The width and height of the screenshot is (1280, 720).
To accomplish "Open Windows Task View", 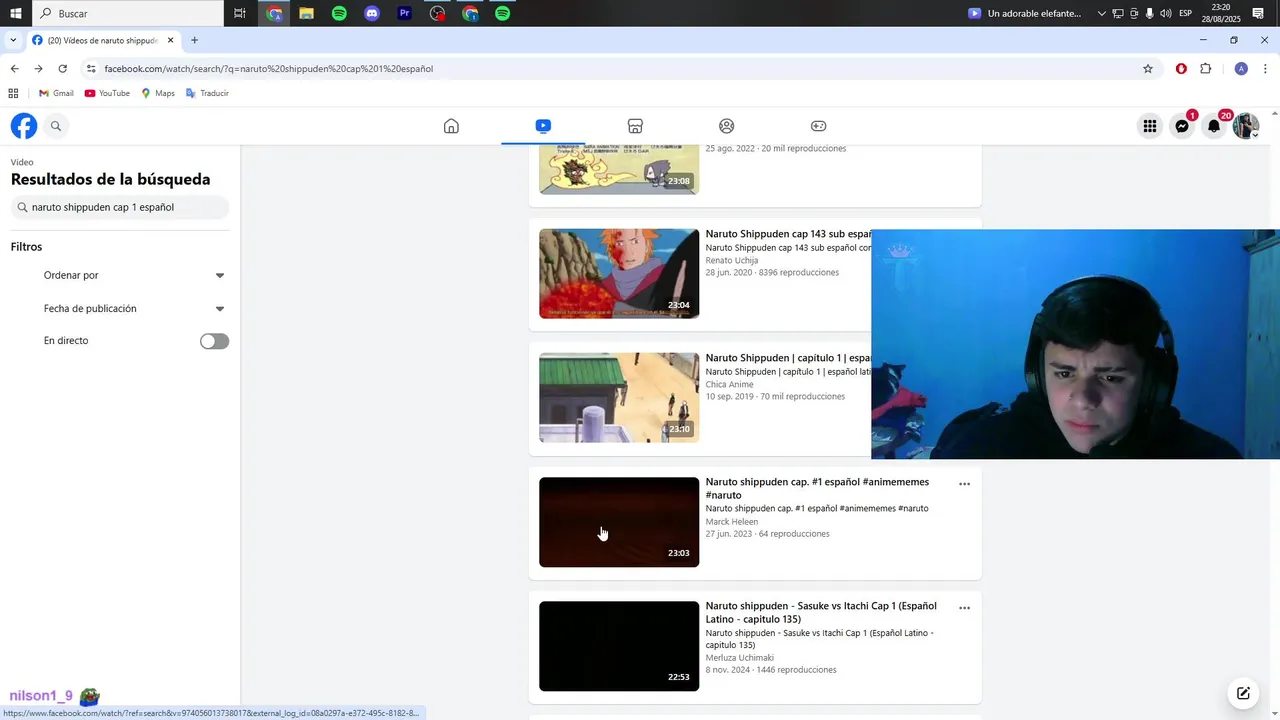I will pyautogui.click(x=240, y=13).
